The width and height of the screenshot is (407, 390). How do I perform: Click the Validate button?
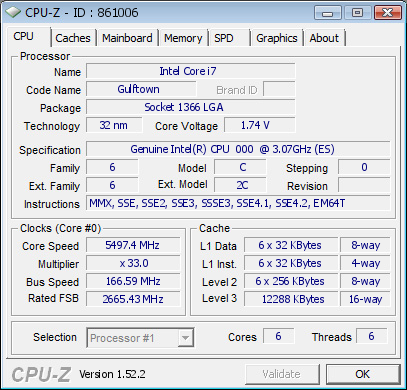pos(282,374)
